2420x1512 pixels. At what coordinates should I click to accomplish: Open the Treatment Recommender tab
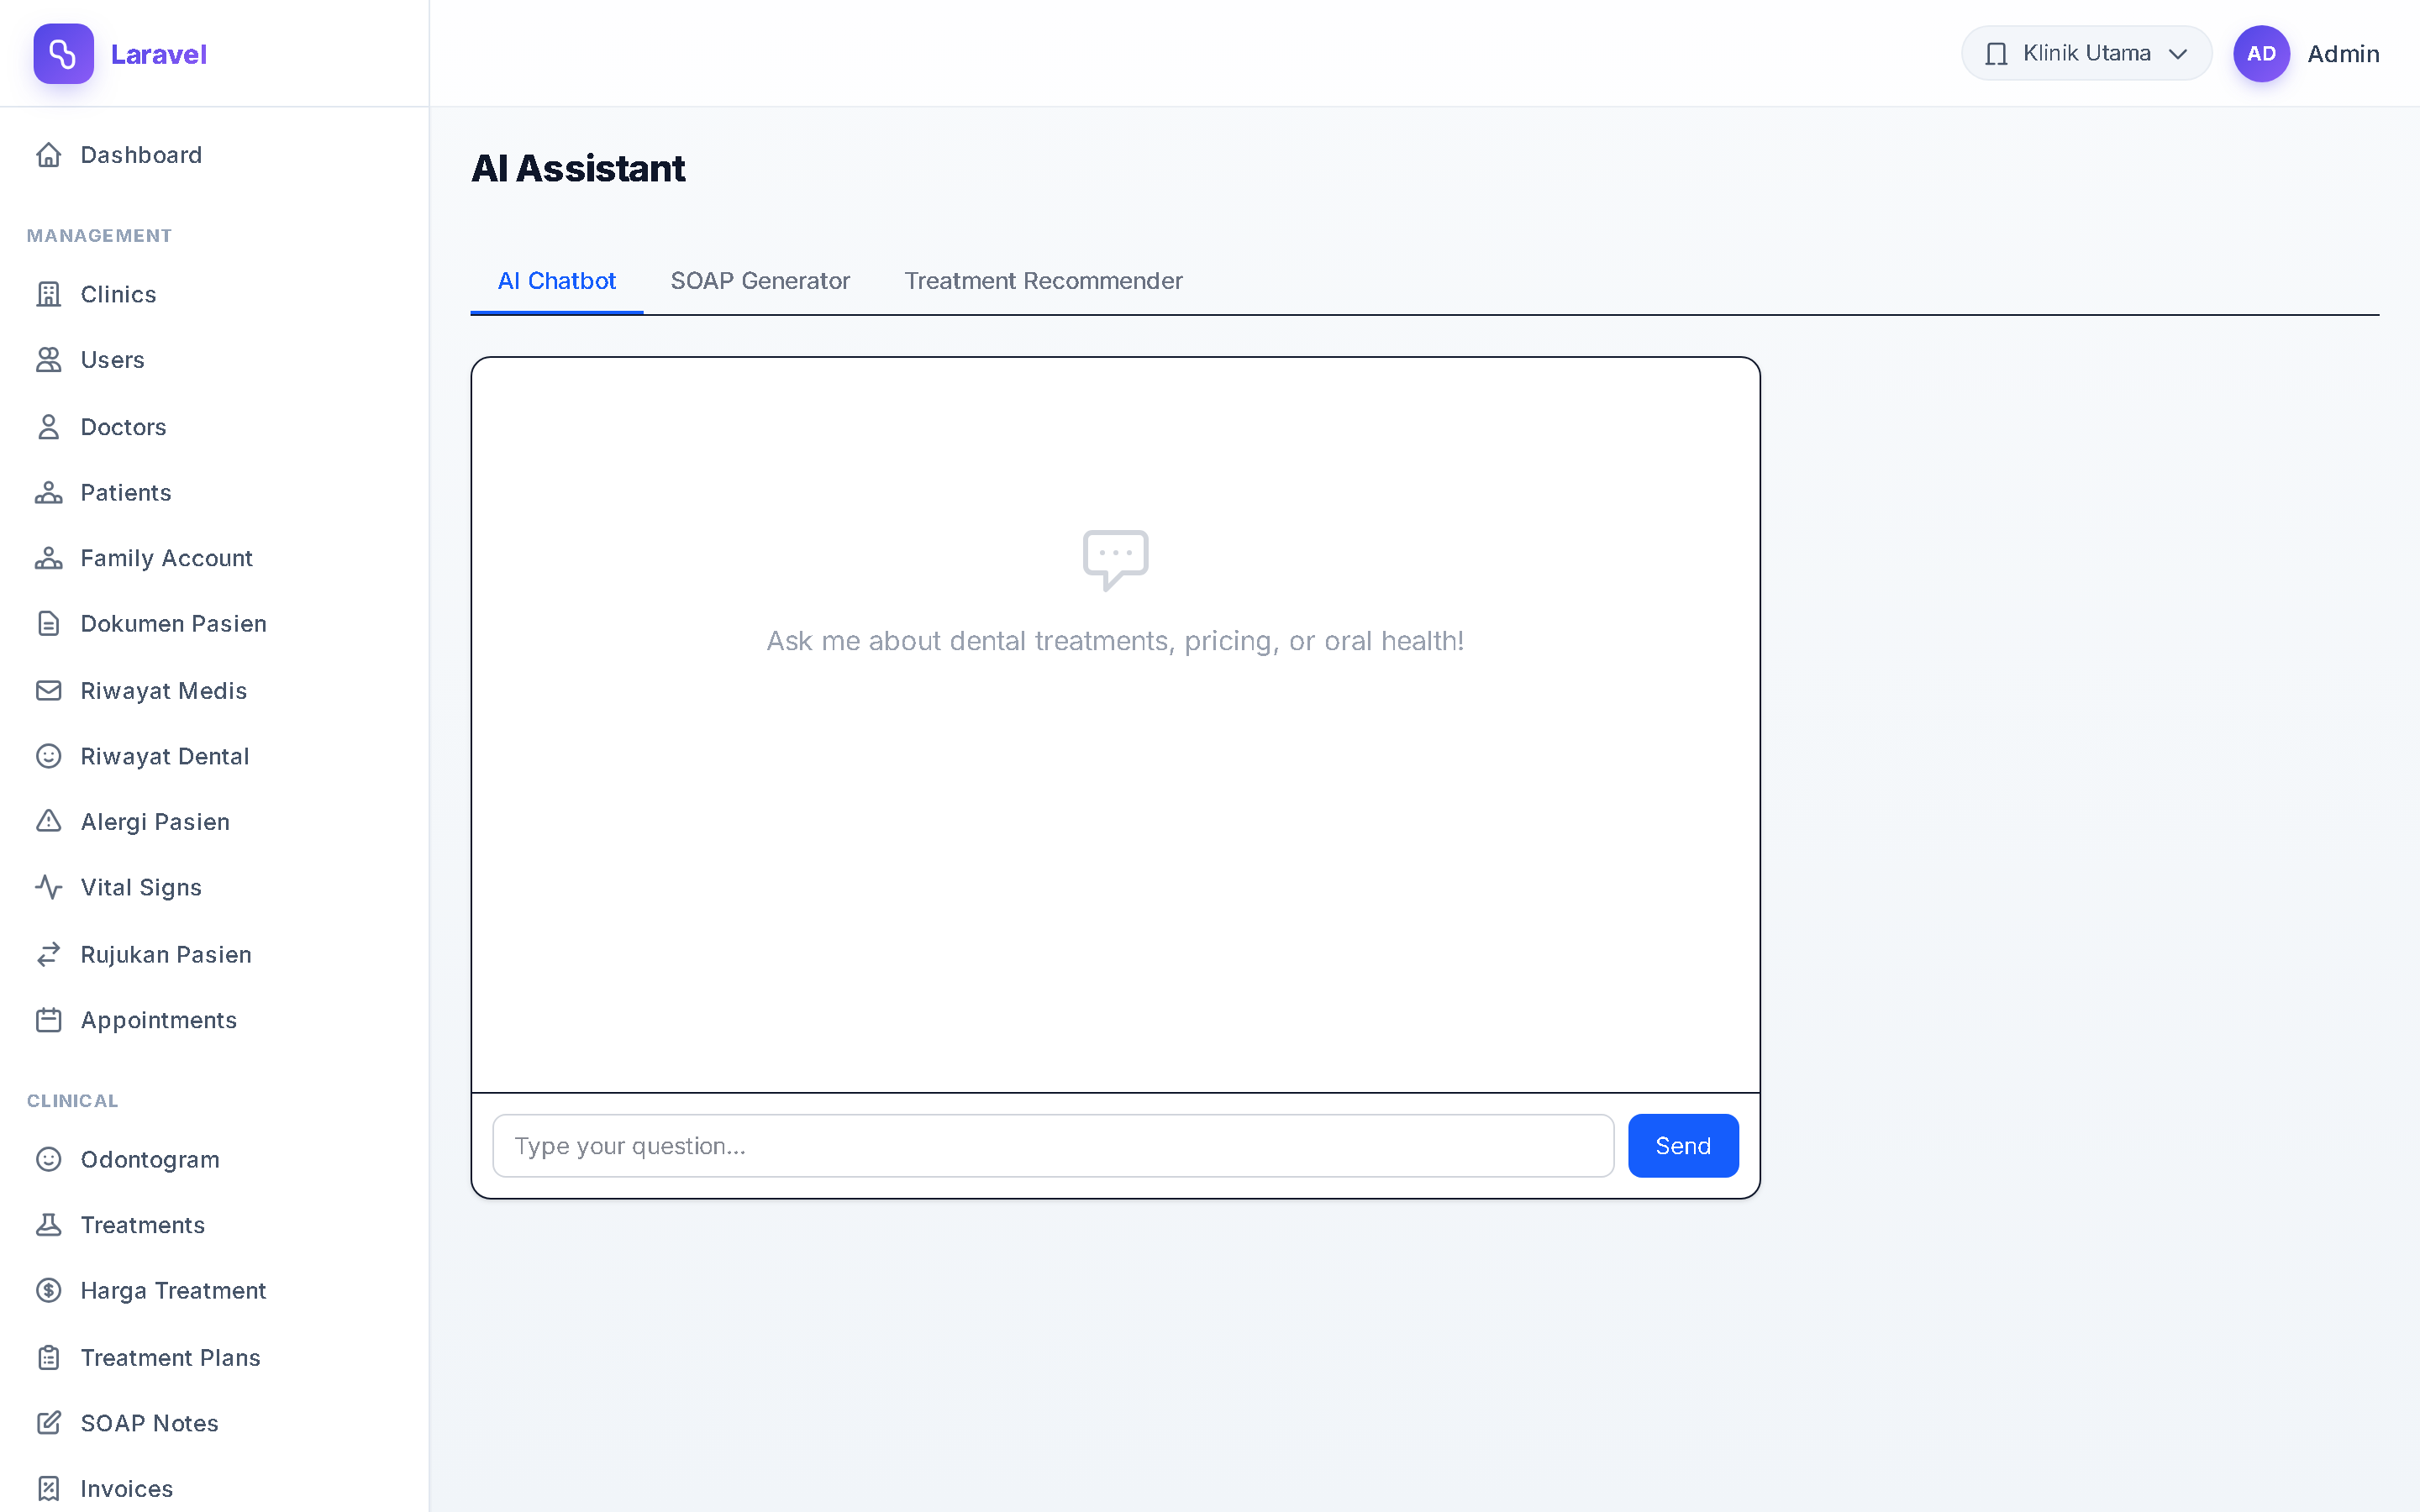(1043, 281)
